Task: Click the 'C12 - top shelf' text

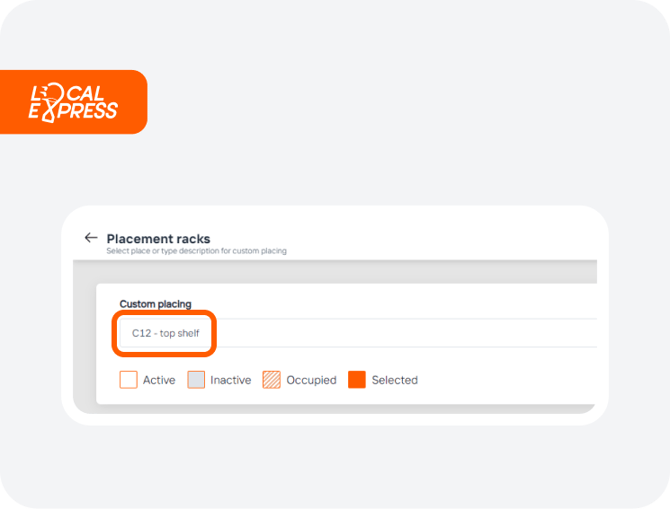Action: point(165,333)
